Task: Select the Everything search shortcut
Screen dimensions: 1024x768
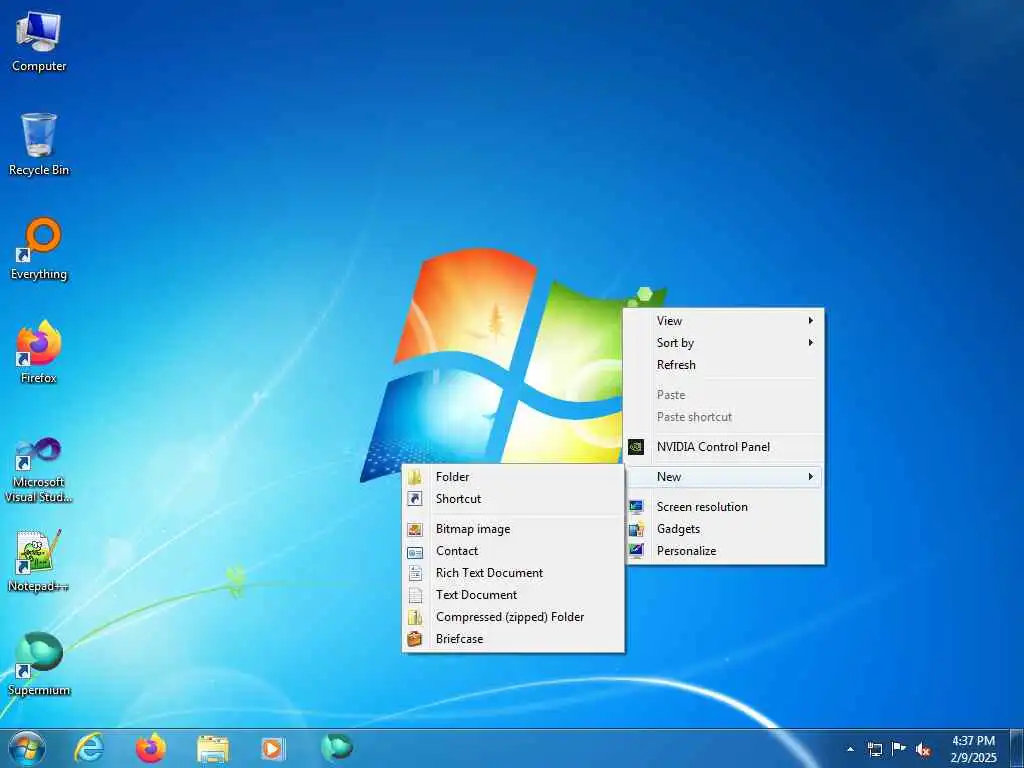Action: (x=39, y=249)
